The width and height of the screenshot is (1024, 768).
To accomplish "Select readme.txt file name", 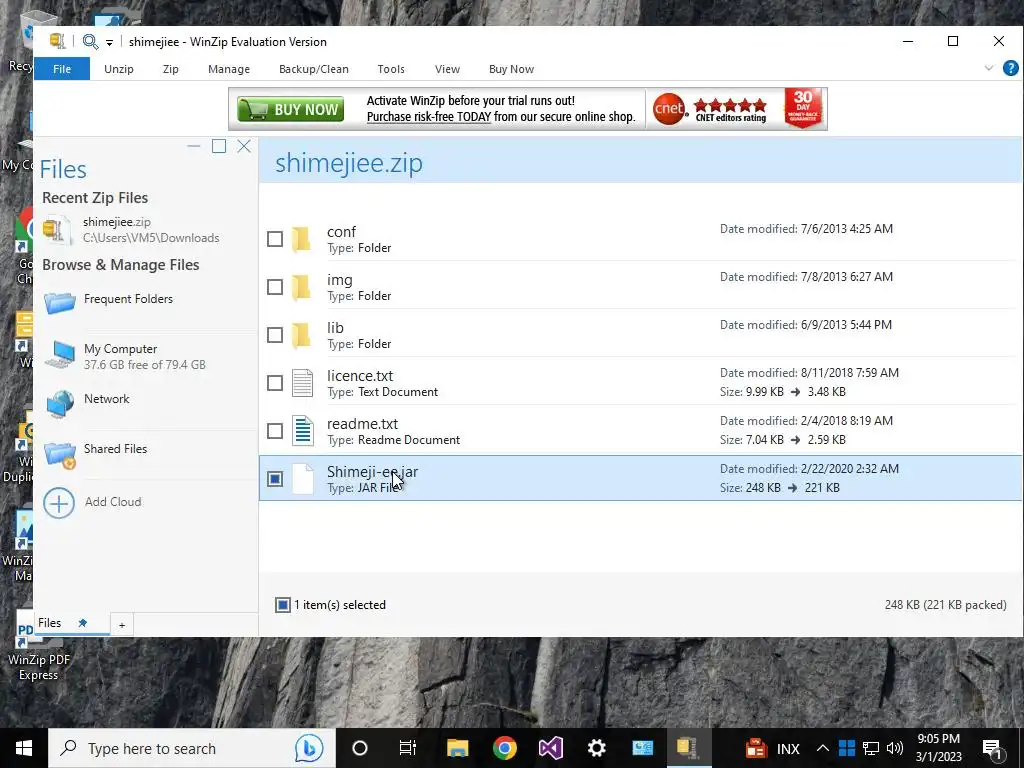I will pyautogui.click(x=362, y=424).
